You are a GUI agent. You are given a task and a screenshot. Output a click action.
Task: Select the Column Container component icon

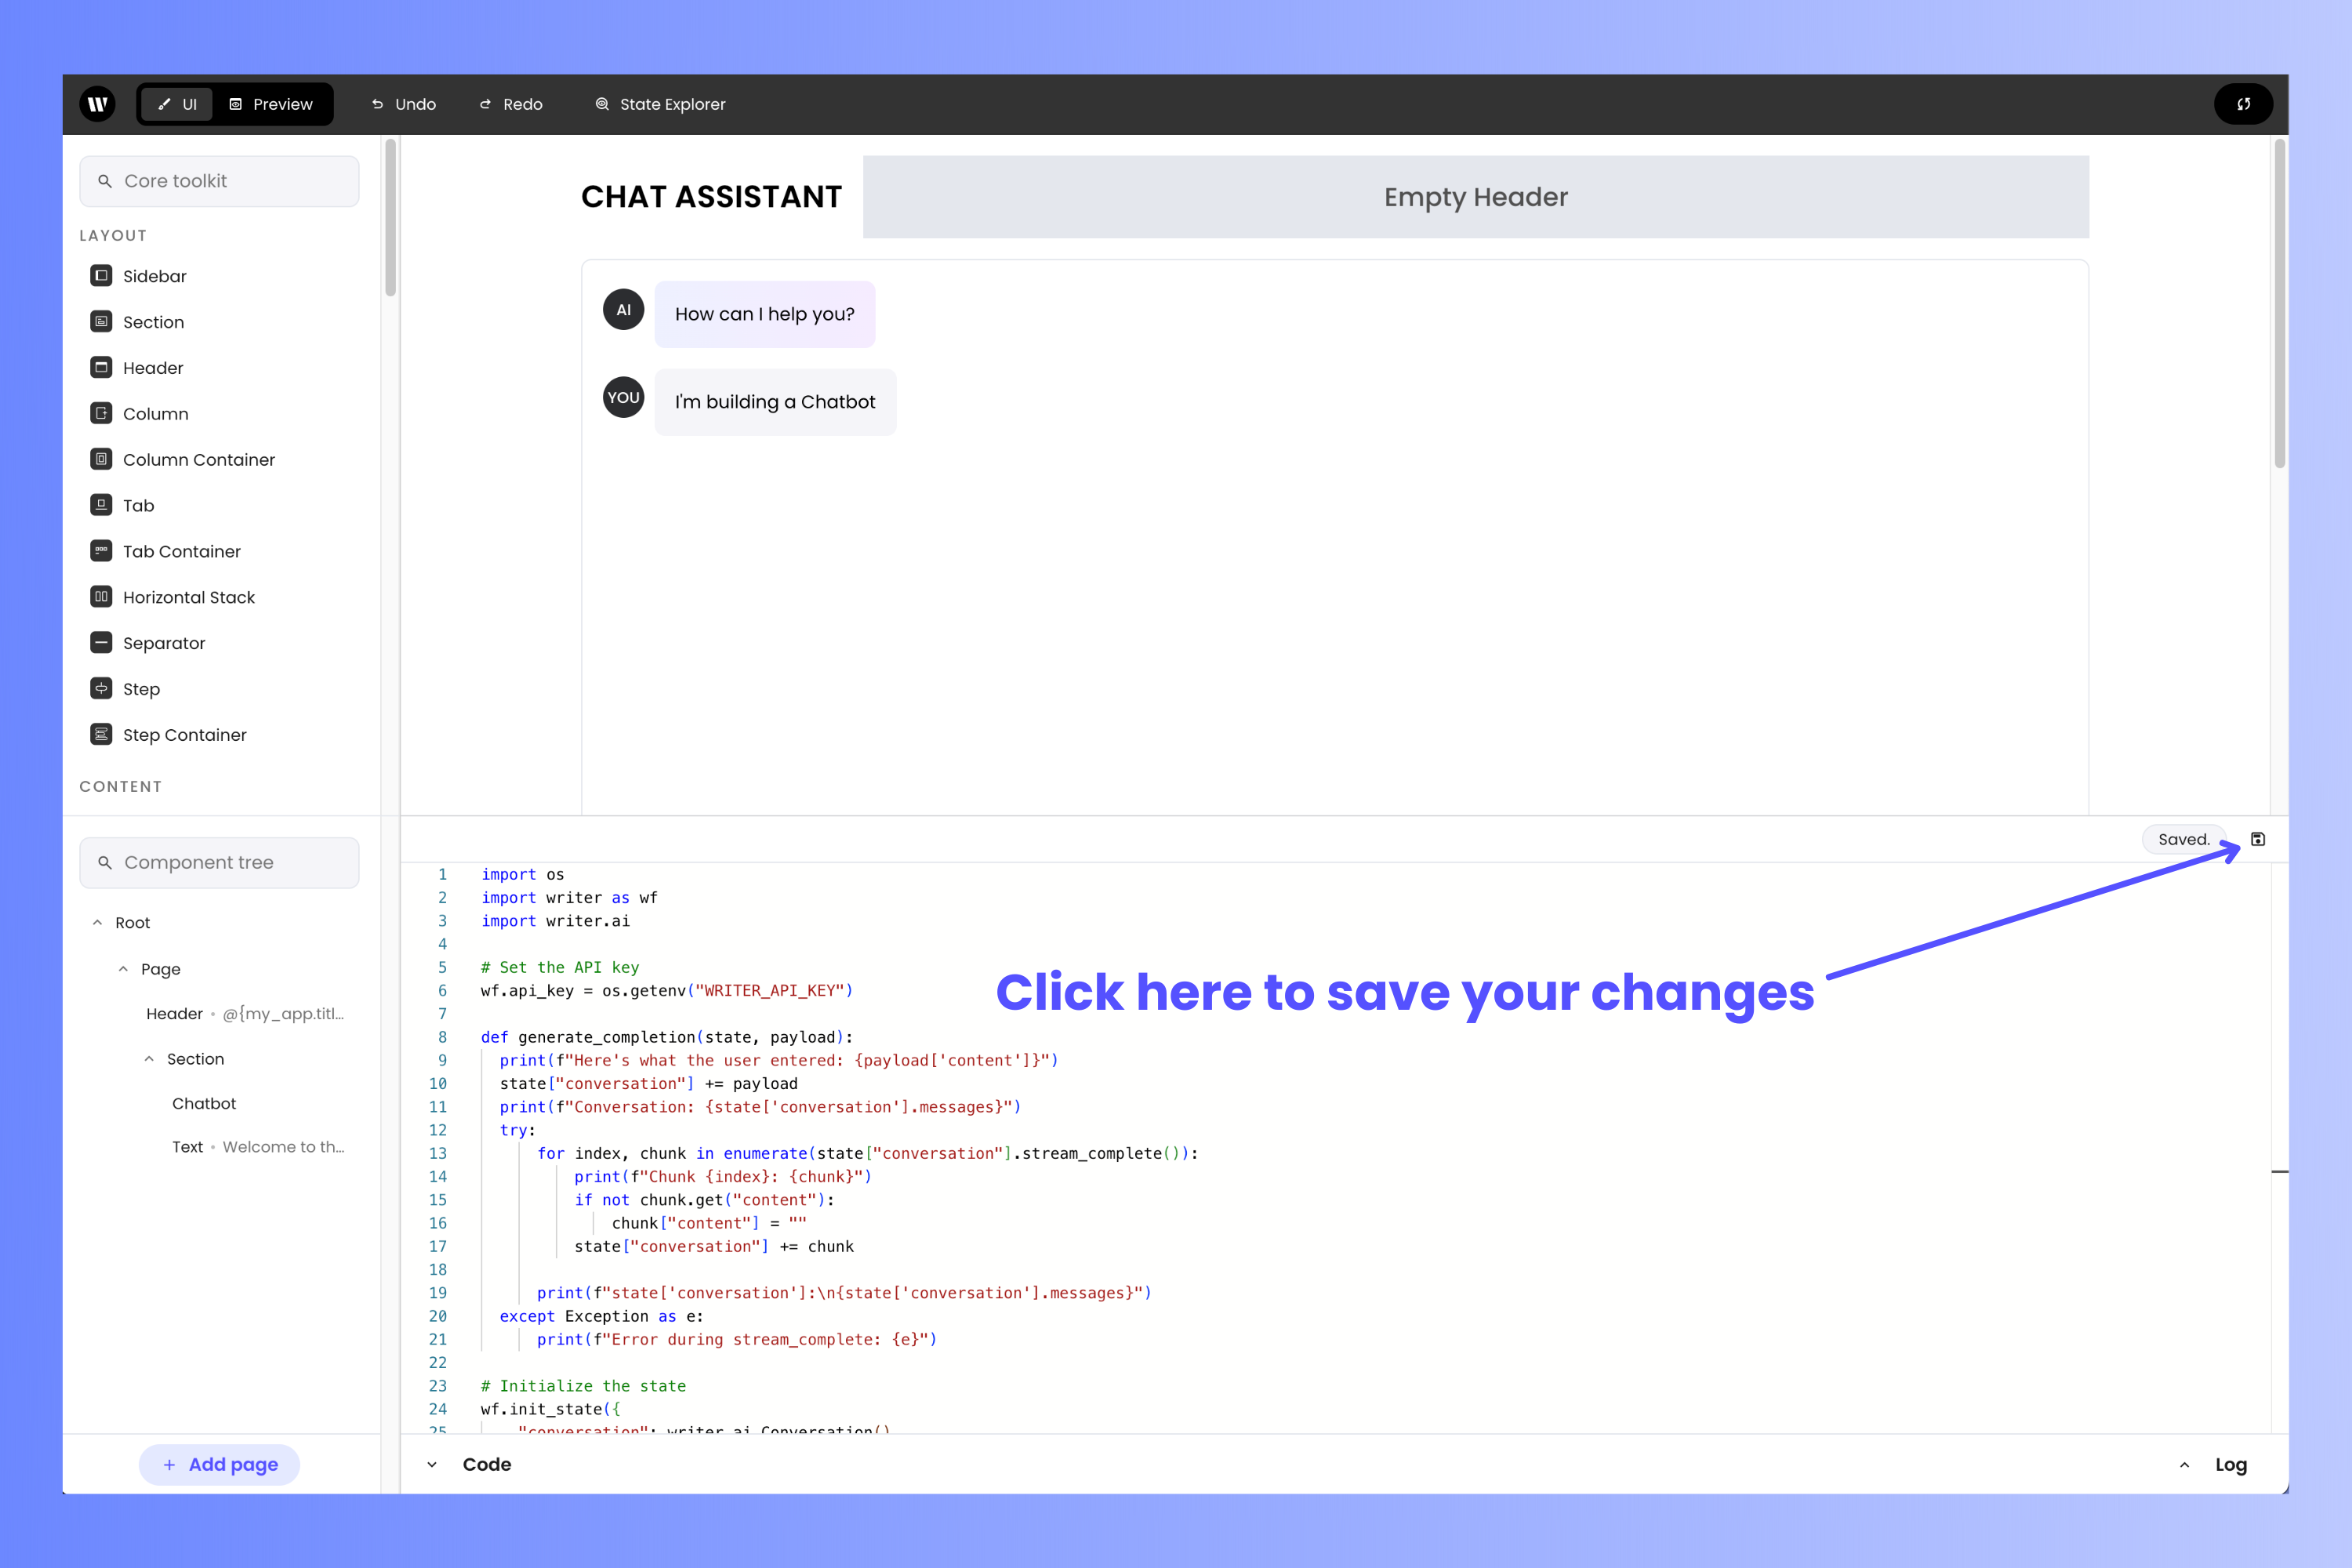pyautogui.click(x=101, y=459)
